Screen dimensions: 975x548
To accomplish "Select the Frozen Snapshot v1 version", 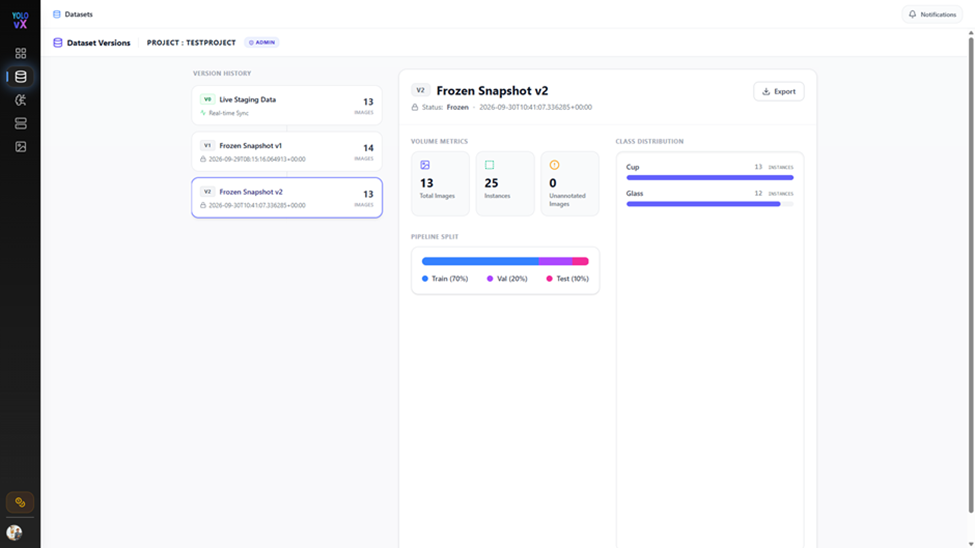I will pyautogui.click(x=287, y=152).
